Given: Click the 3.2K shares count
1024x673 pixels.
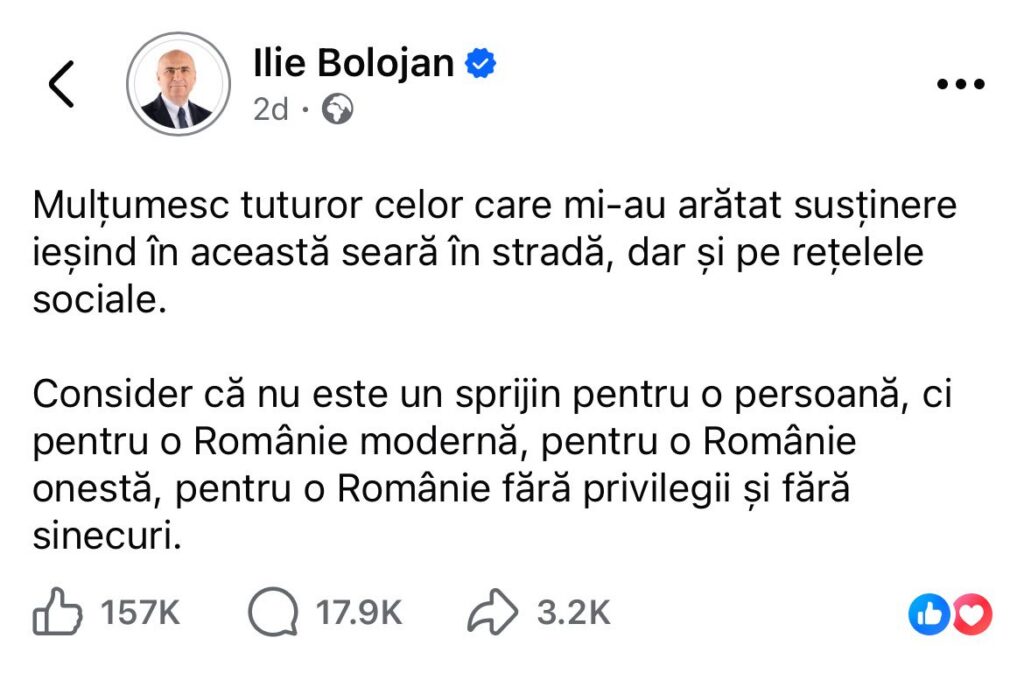Looking at the screenshot, I should click(574, 613).
